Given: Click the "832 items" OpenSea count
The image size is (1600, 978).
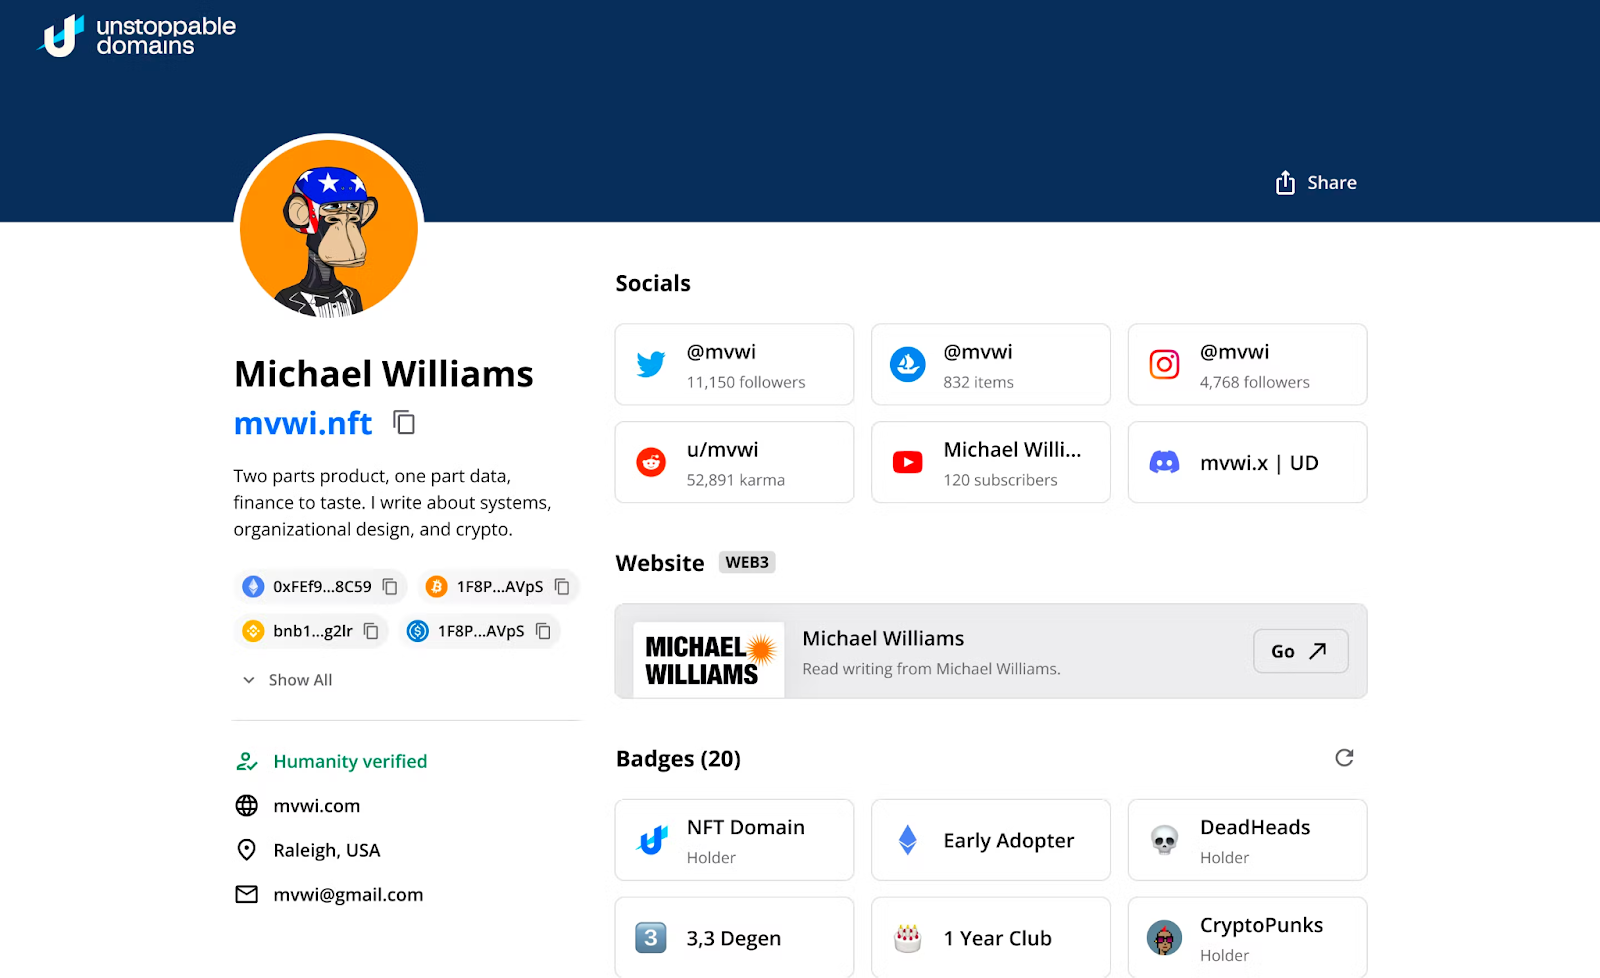Looking at the screenshot, I should pos(979,382).
